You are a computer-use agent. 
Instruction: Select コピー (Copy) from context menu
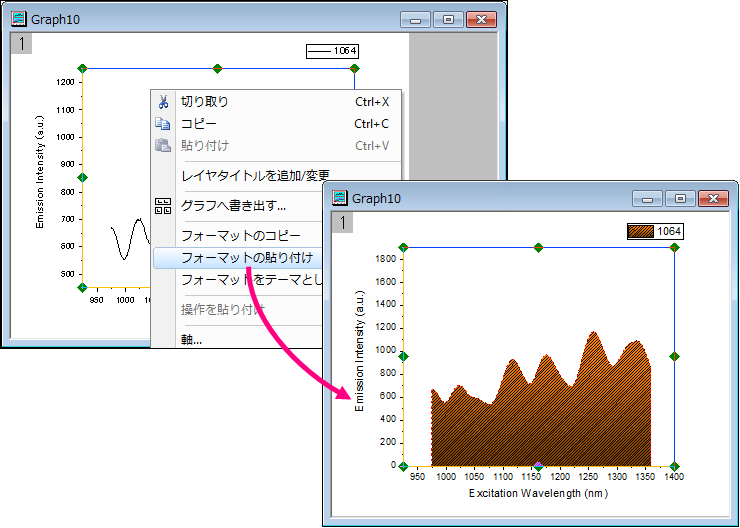click(x=199, y=124)
